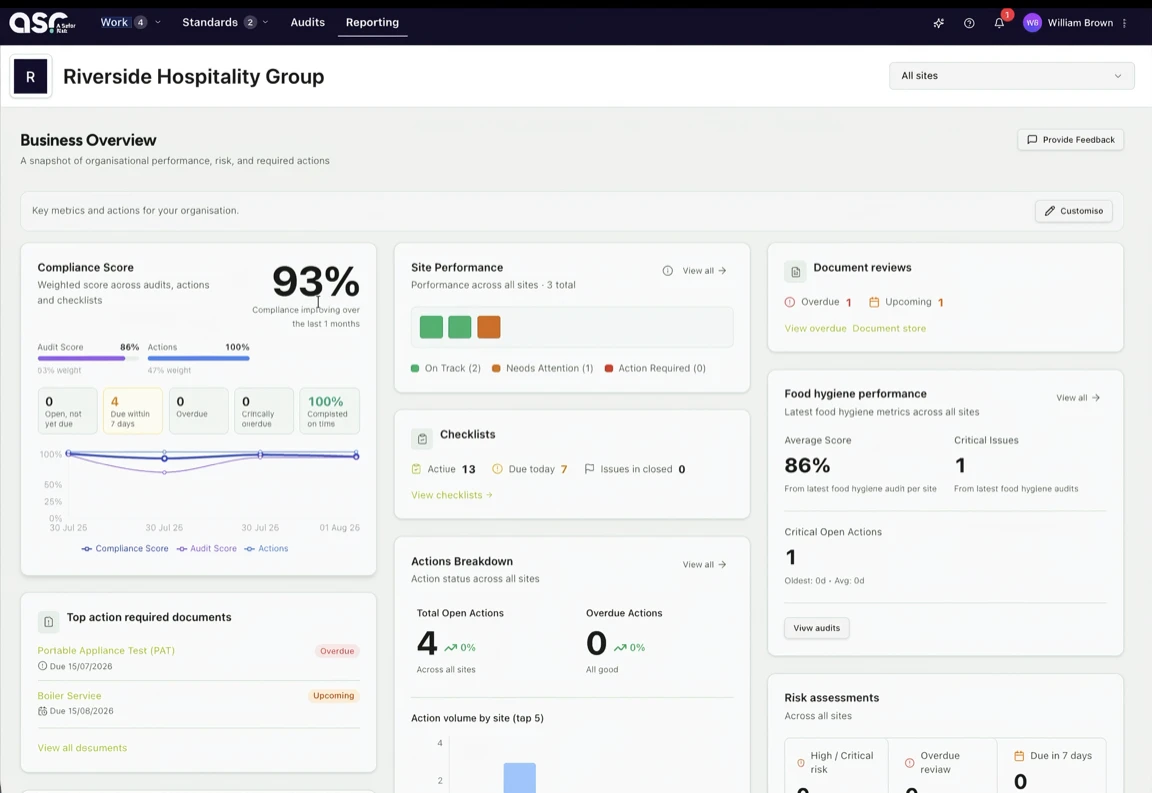Toggle Needs Attention (1) legend item

[542, 368]
